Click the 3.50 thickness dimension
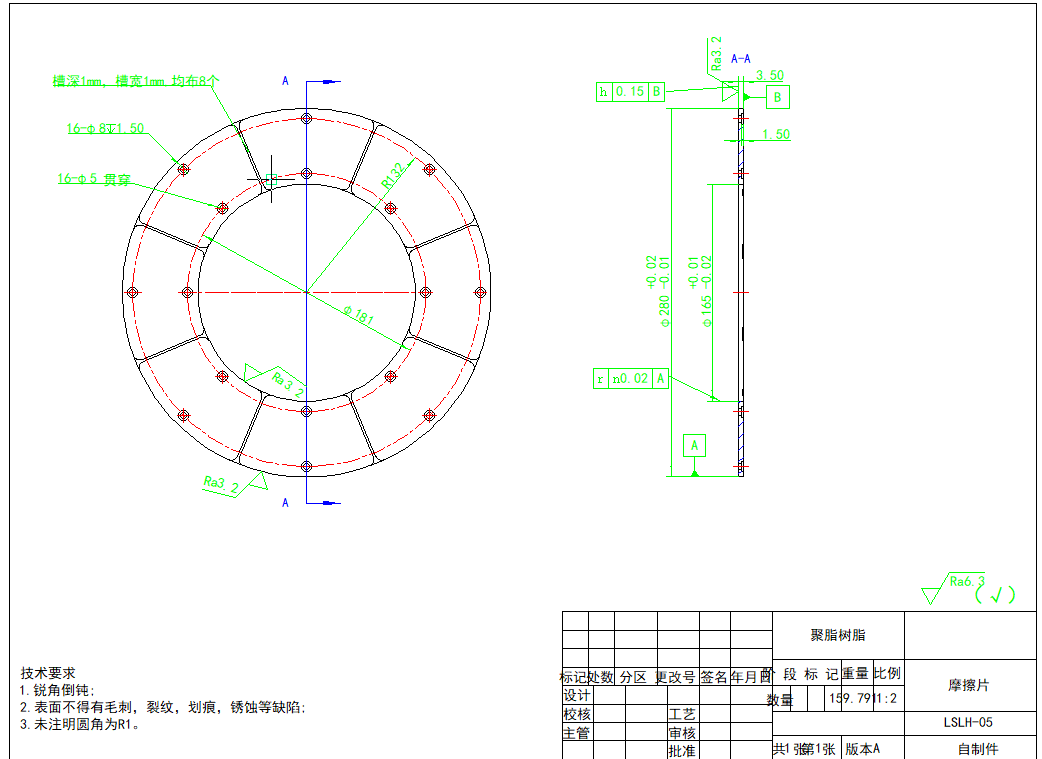1042x759 pixels. click(770, 75)
